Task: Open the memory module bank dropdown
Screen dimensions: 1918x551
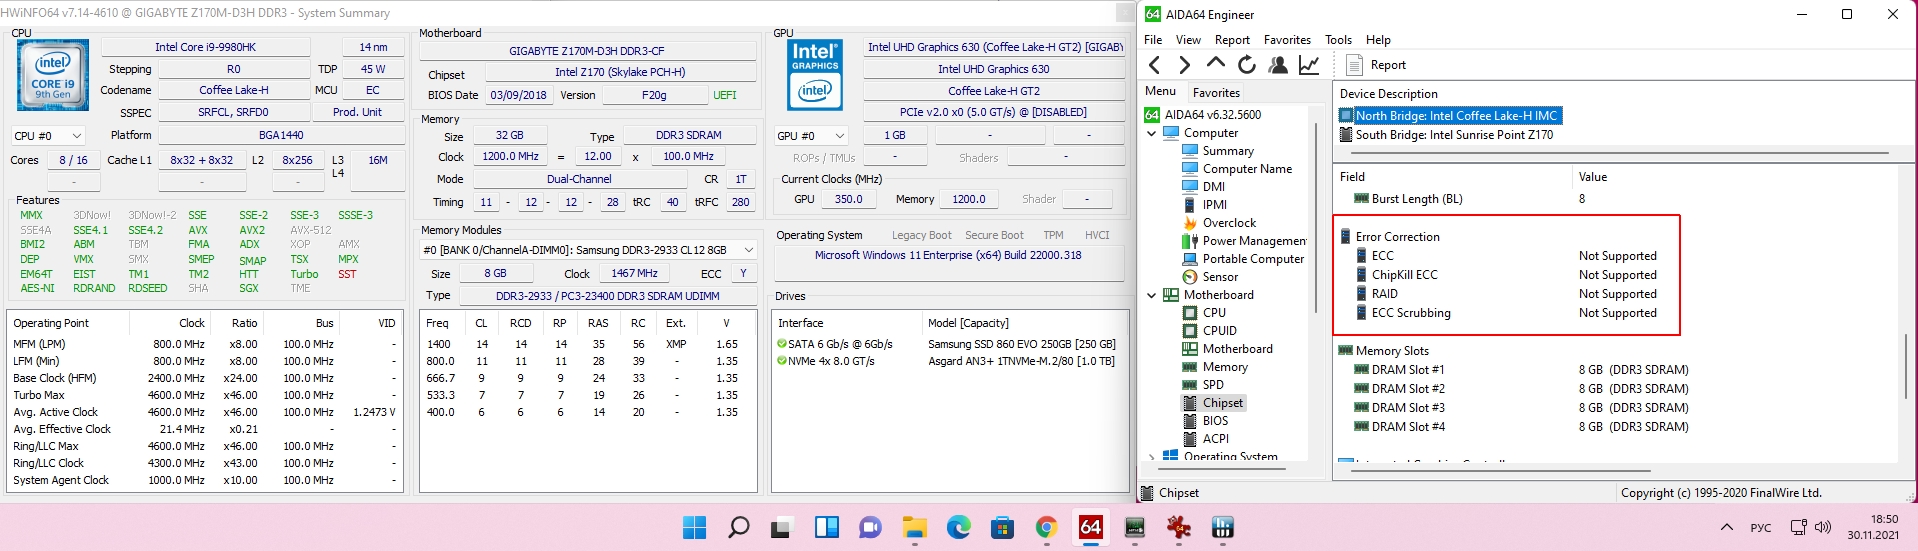Action: (588, 250)
